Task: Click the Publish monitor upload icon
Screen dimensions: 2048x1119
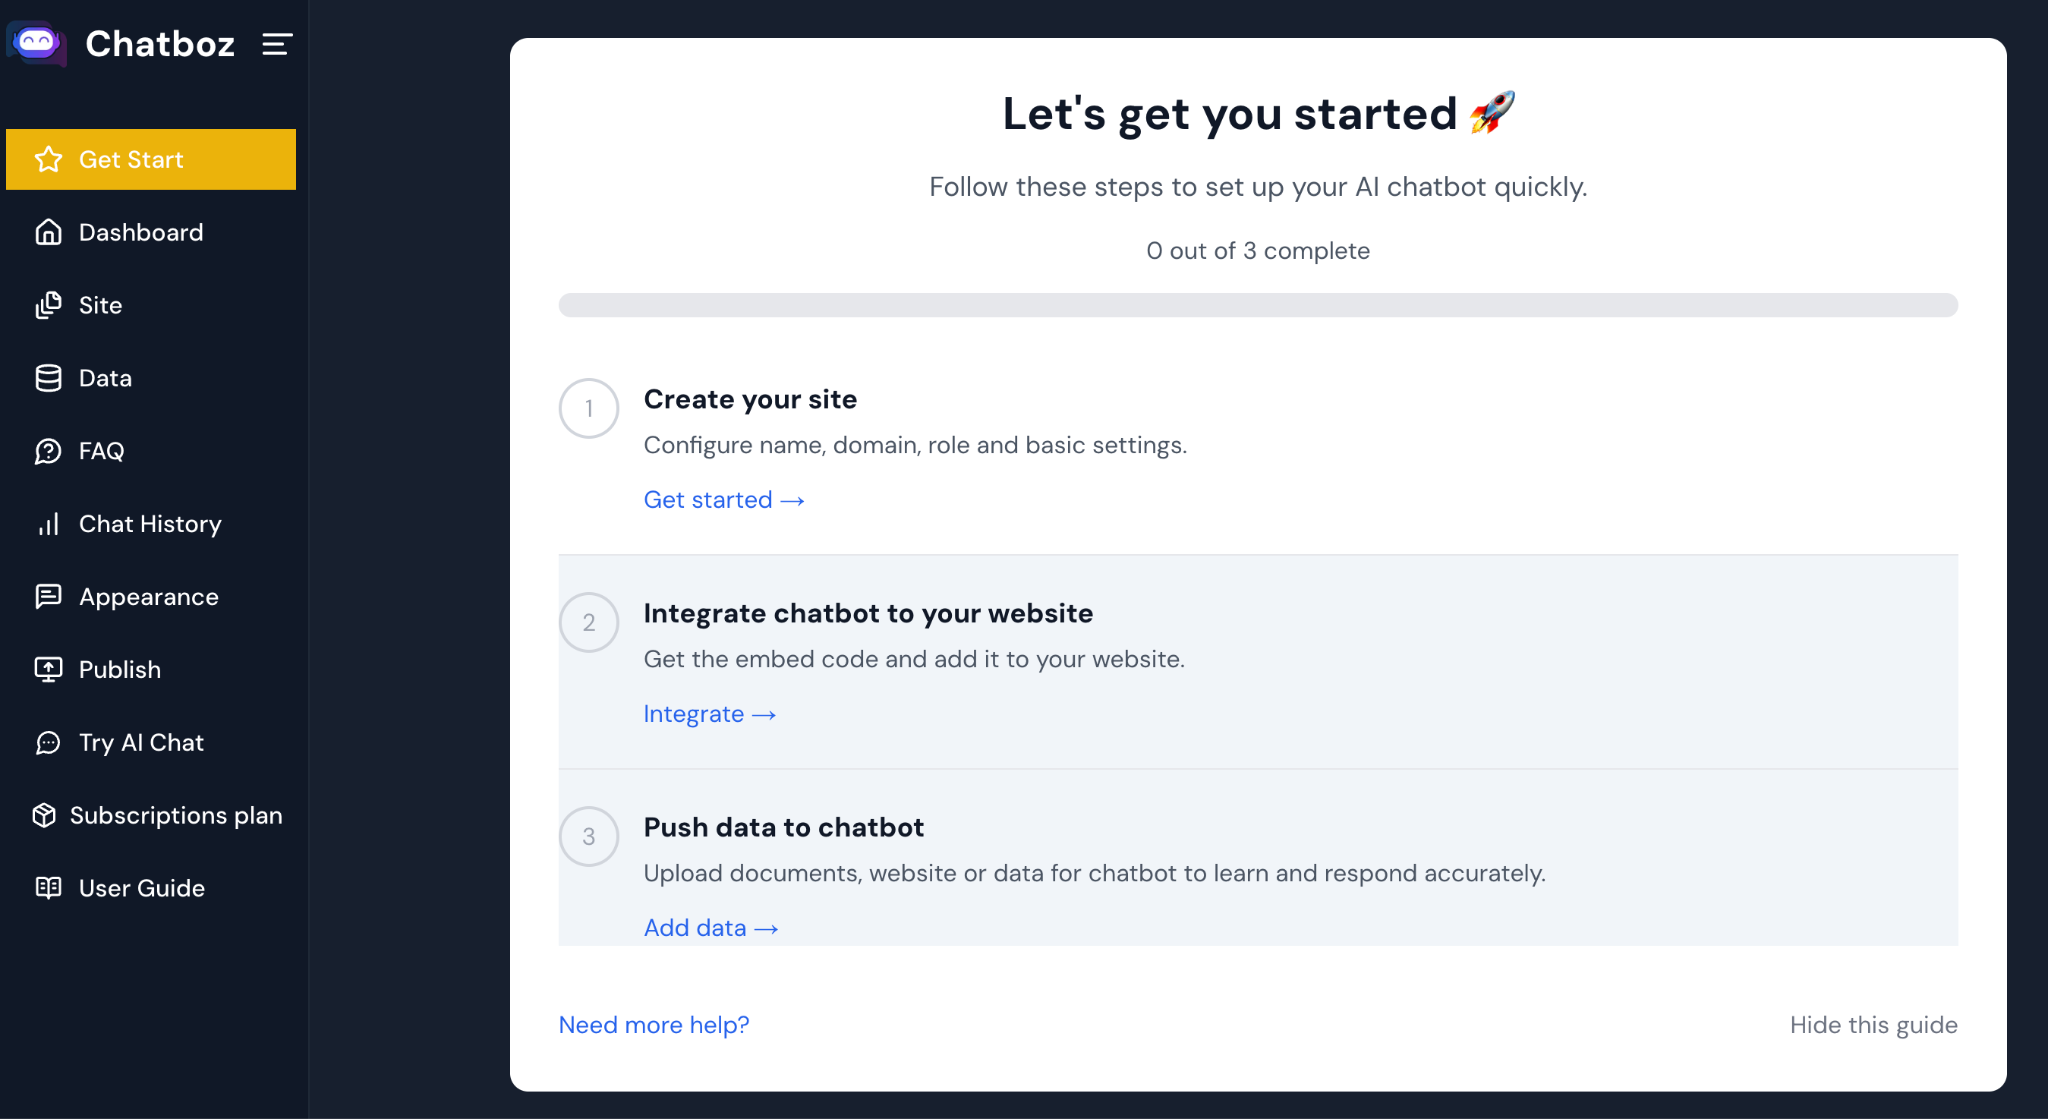Action: click(48, 670)
